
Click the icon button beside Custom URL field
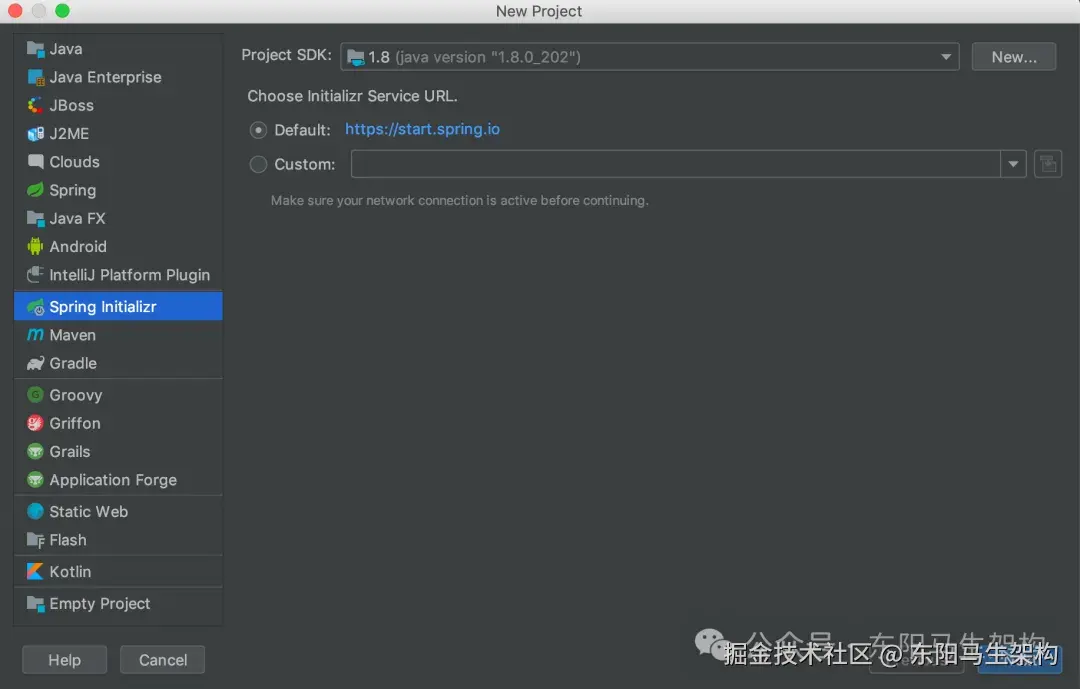tap(1048, 164)
